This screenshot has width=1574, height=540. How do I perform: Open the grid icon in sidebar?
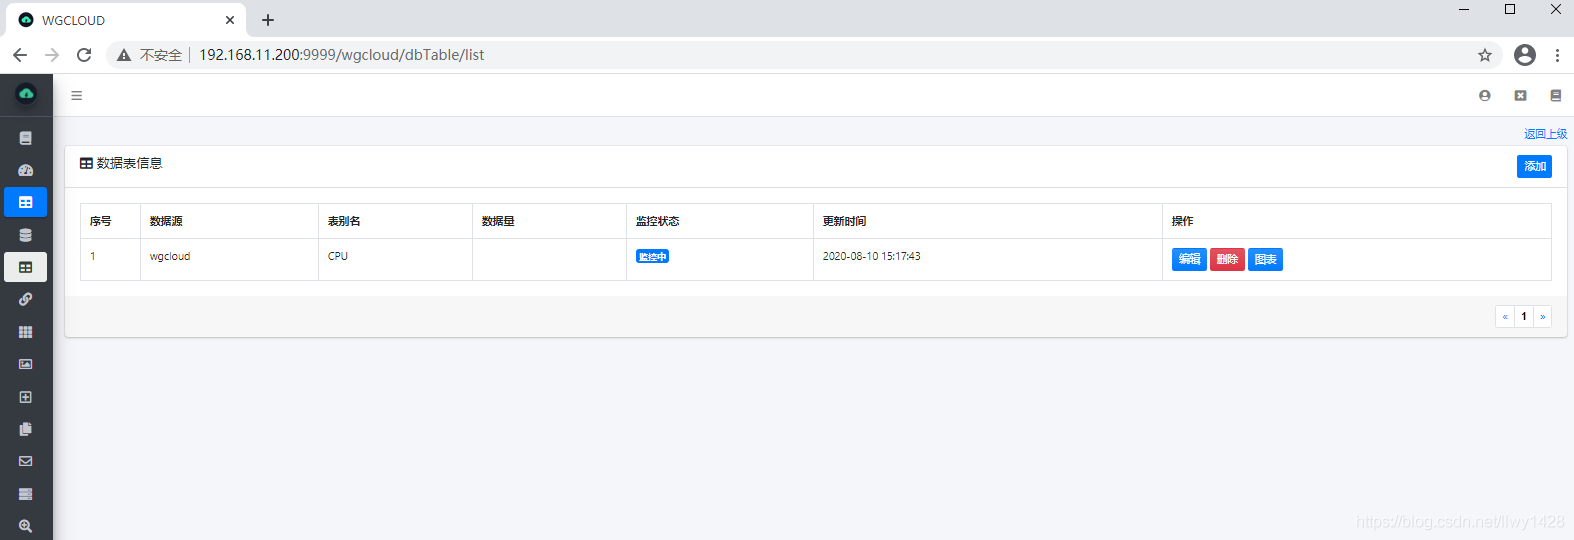26,332
